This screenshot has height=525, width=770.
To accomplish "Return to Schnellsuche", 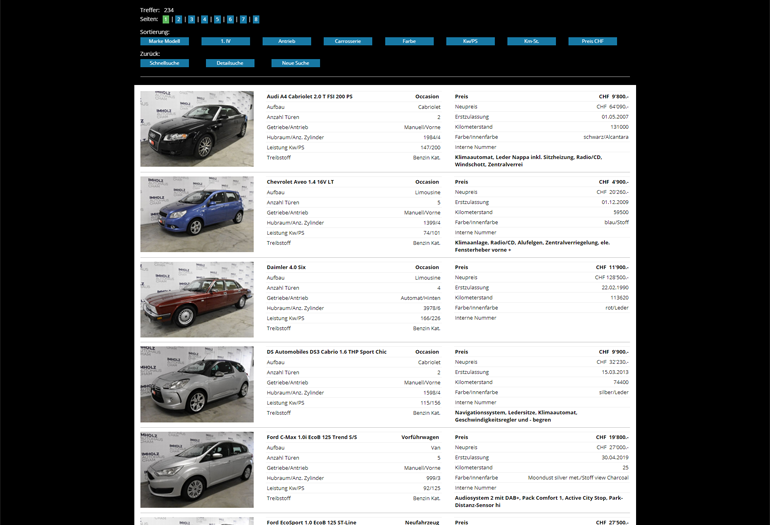I will point(165,63).
